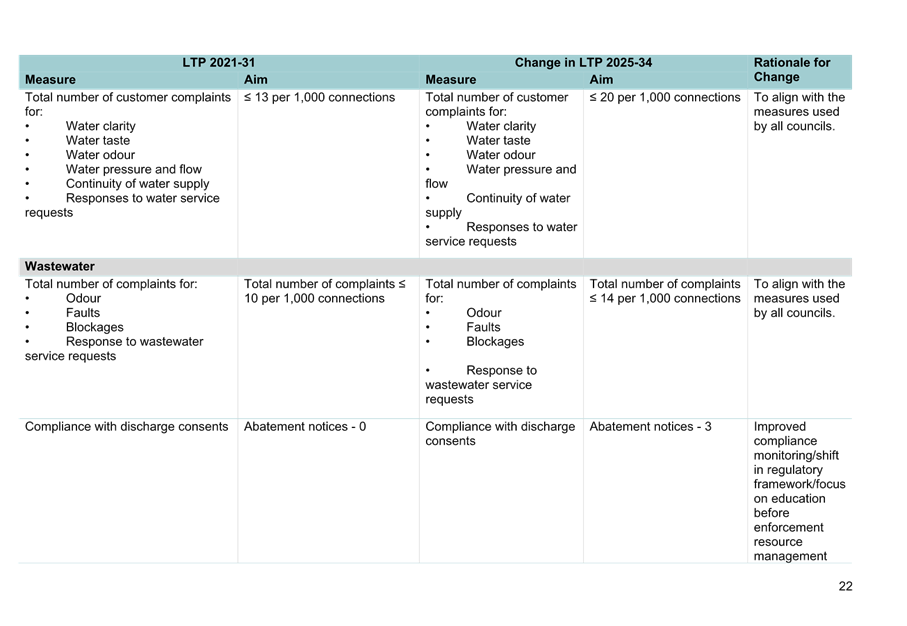Screen dimensions: 907x626
Task: Select the "≤ 14 per 1,000 connections" complaints aim
Action: (x=664, y=292)
